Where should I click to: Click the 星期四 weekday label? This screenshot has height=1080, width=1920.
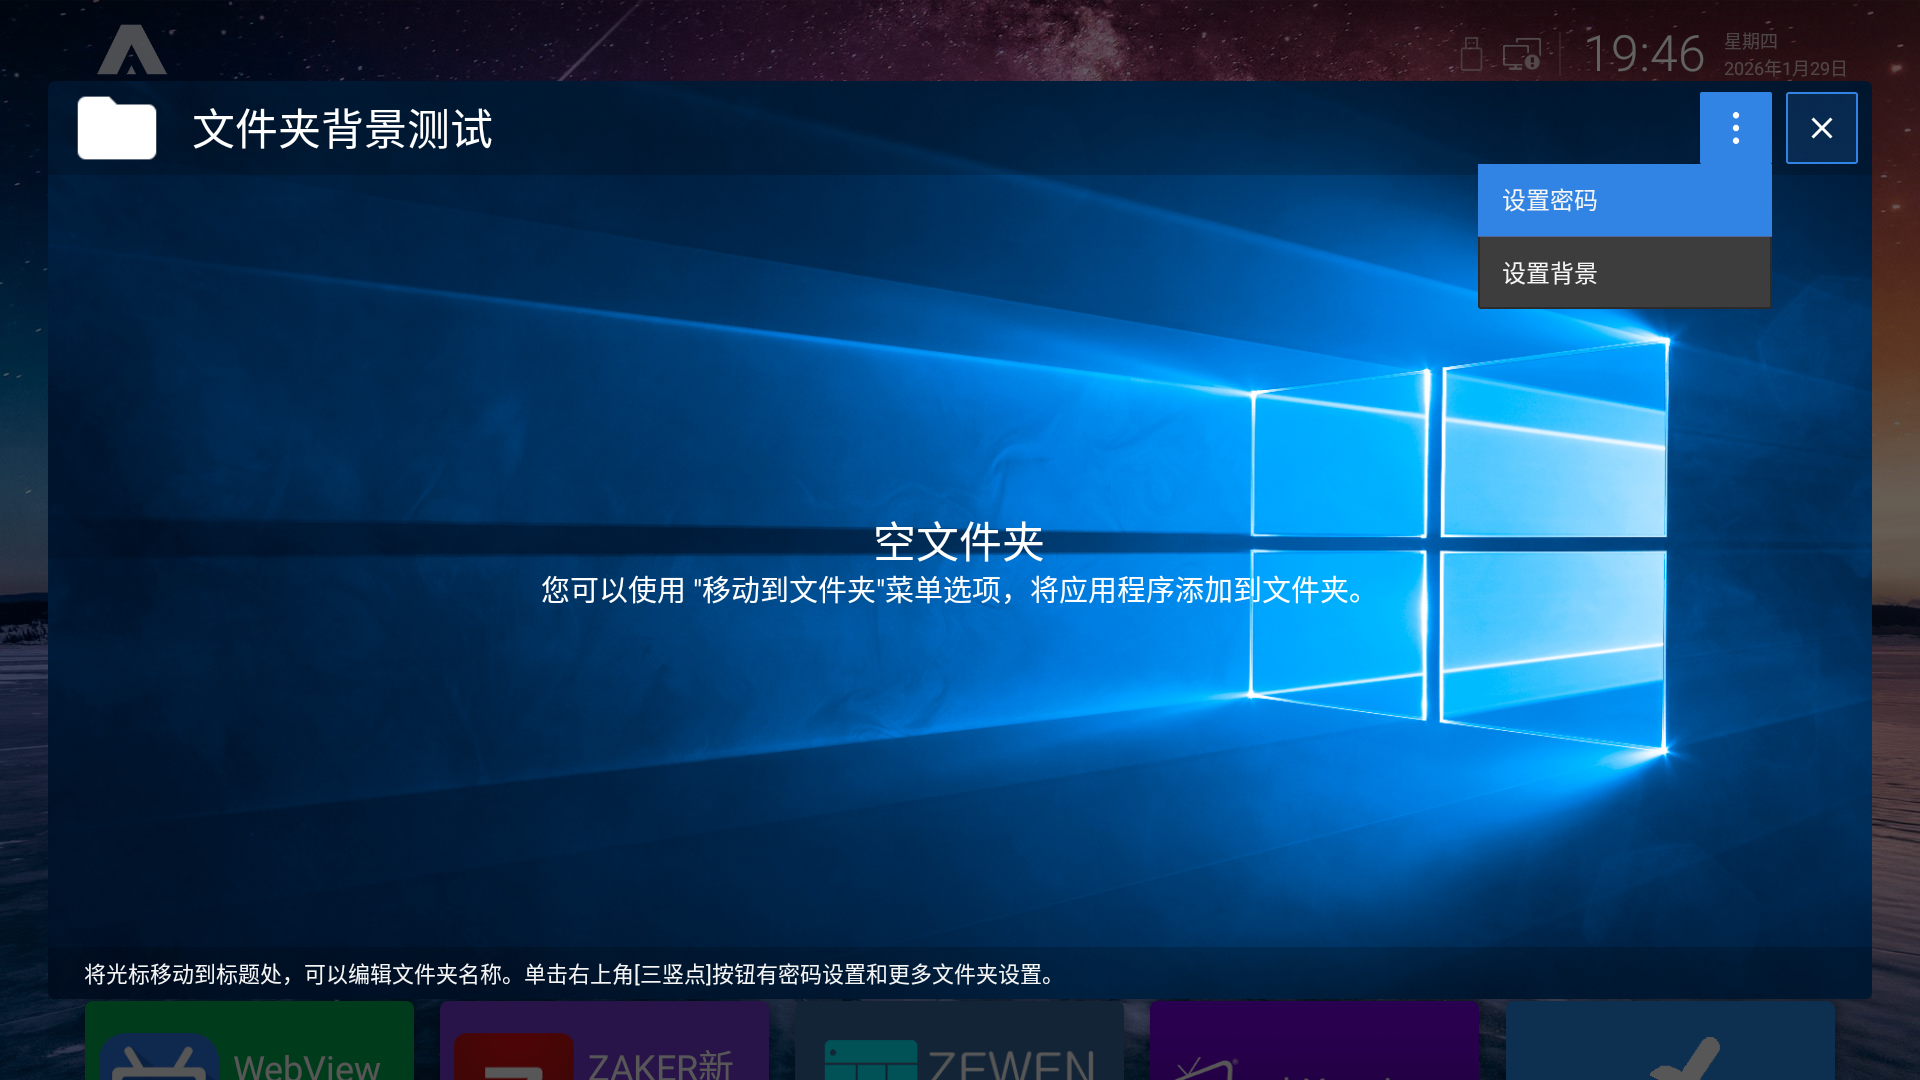coord(1750,41)
